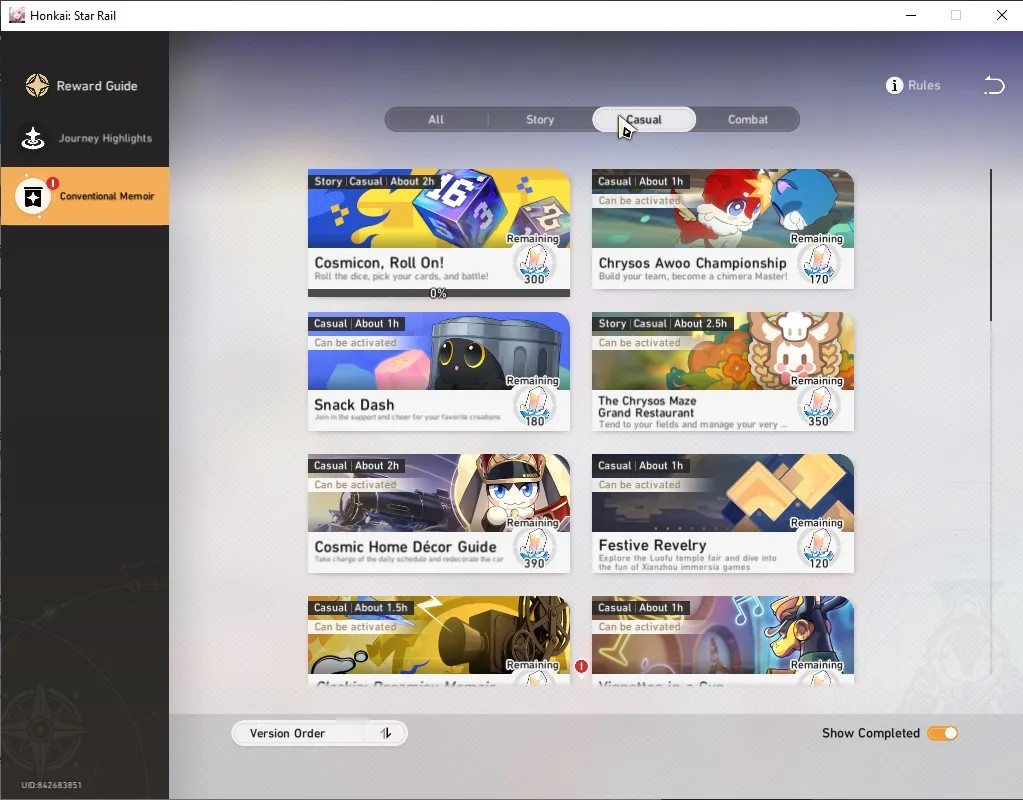
Task: Click the UID:842683851 text
Action: click(52, 785)
